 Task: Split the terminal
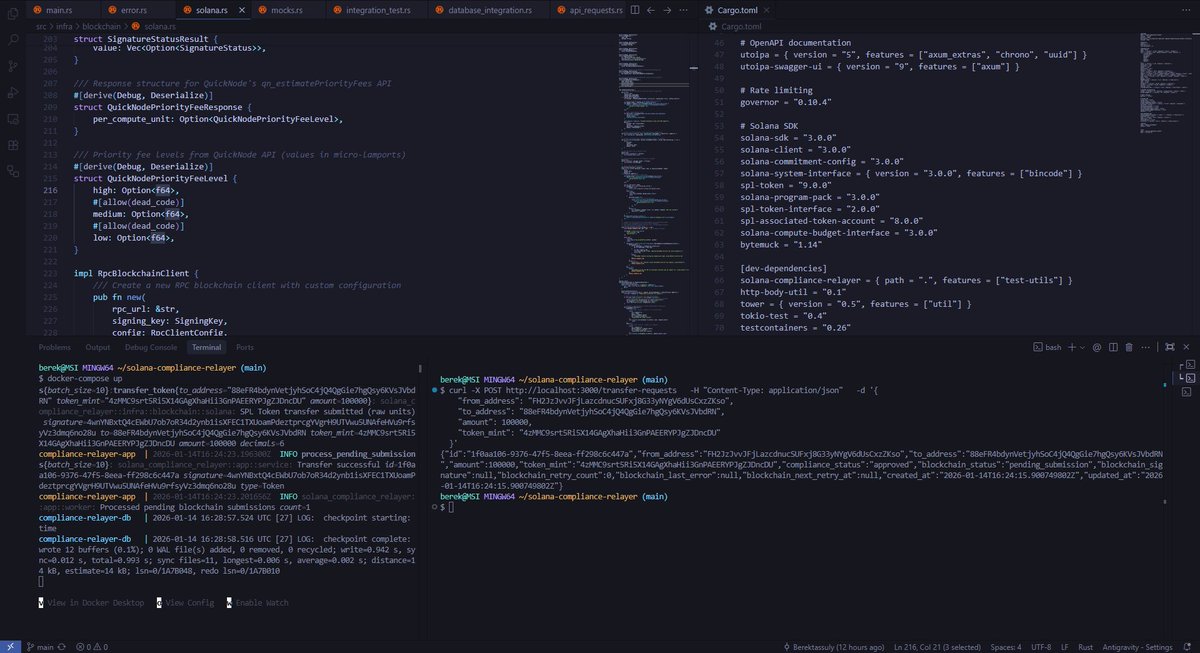coord(1113,347)
